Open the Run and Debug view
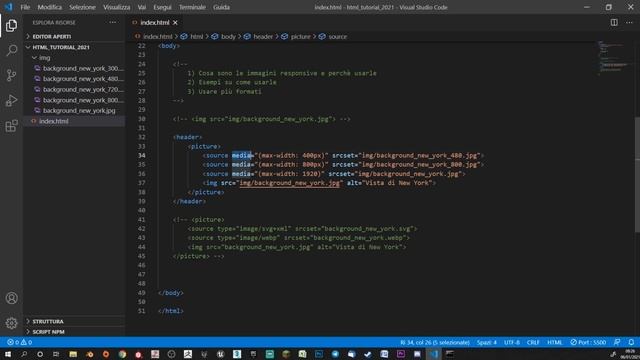640x360 pixels. click(11, 100)
